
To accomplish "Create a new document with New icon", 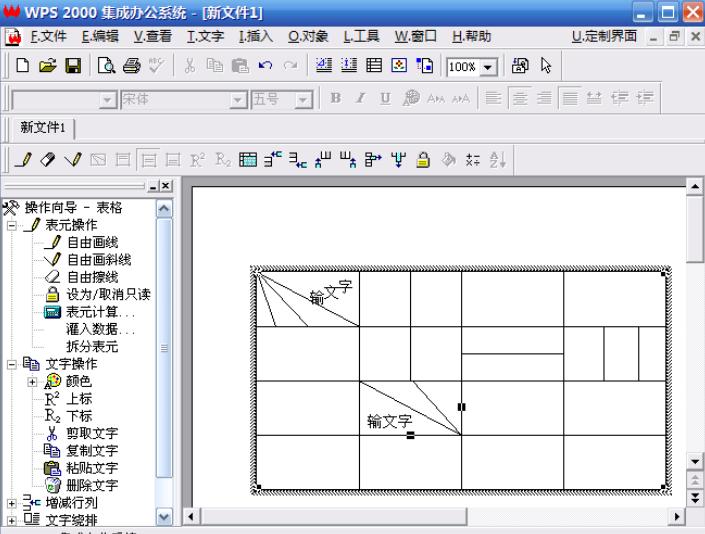I will [x=23, y=66].
